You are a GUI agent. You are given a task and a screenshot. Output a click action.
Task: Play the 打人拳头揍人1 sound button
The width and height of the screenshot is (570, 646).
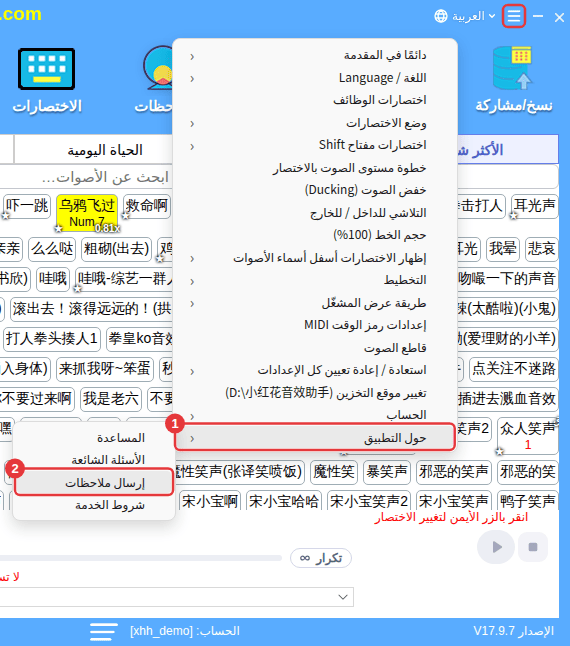coord(51,339)
